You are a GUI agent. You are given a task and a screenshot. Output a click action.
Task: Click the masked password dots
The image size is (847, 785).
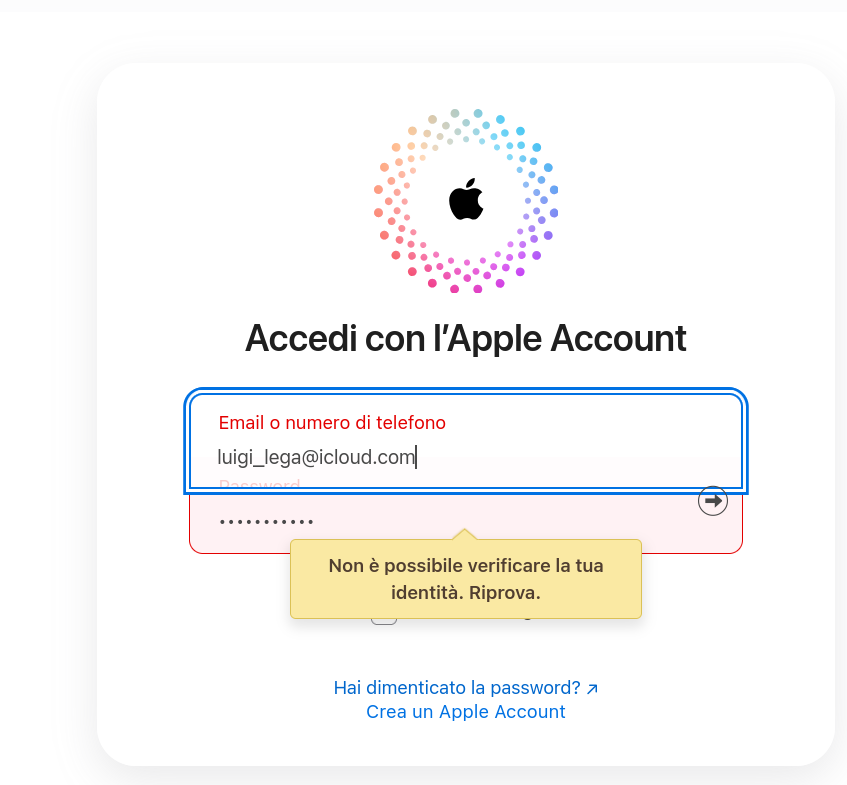click(266, 522)
